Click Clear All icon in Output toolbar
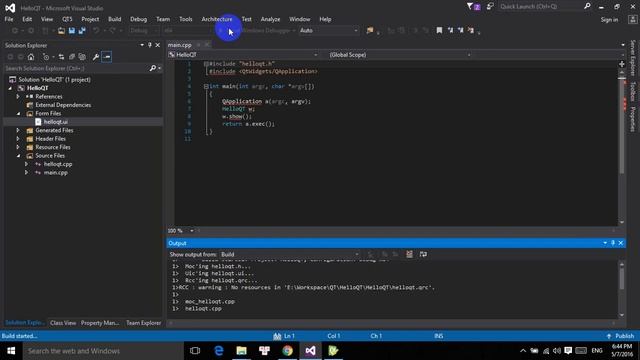 (409, 254)
